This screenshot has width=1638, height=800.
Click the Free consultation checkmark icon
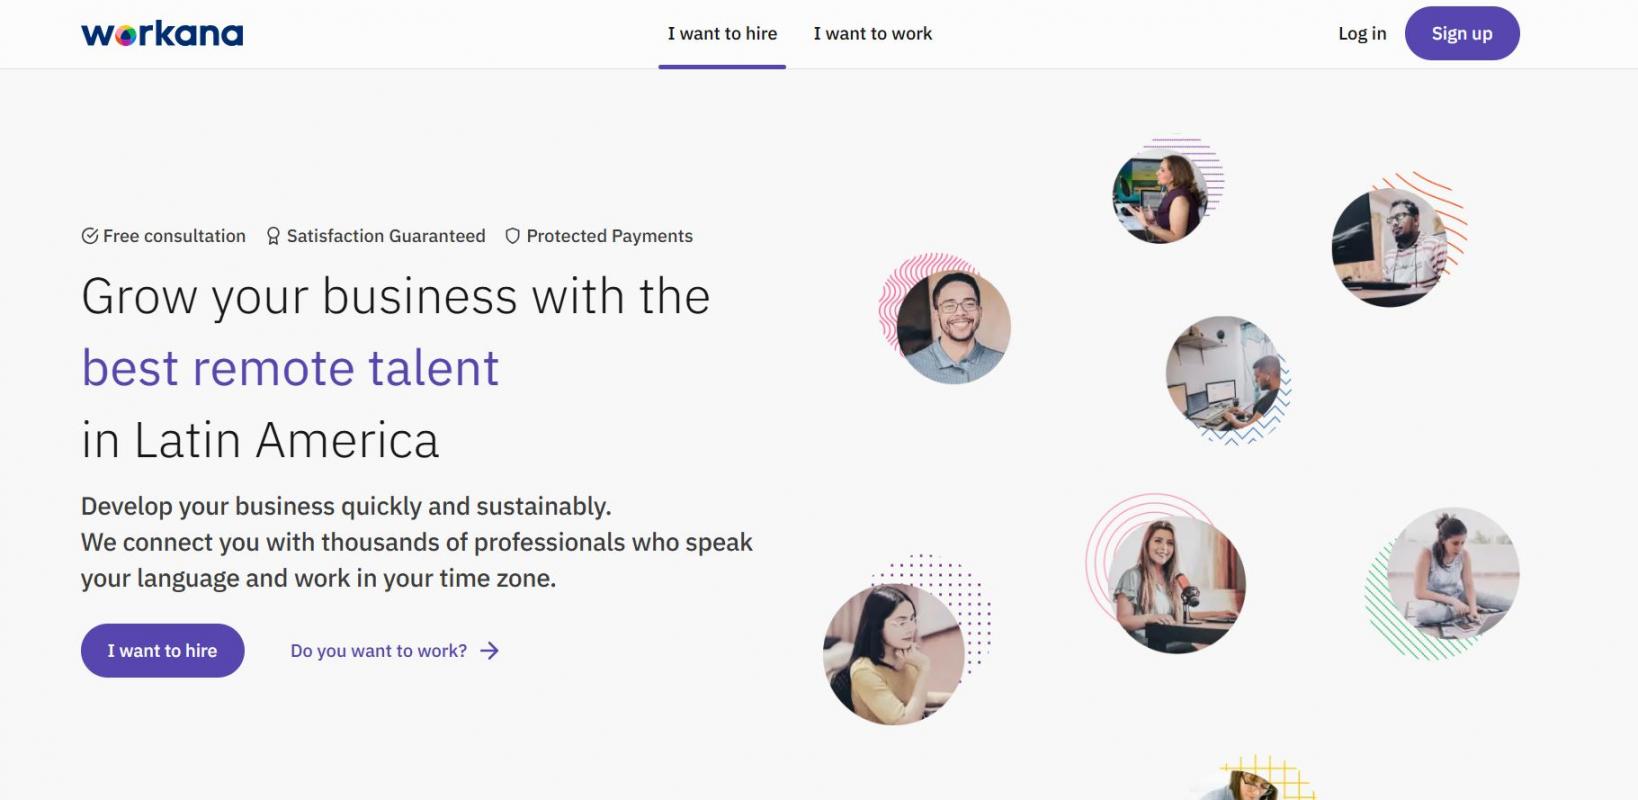click(90, 236)
